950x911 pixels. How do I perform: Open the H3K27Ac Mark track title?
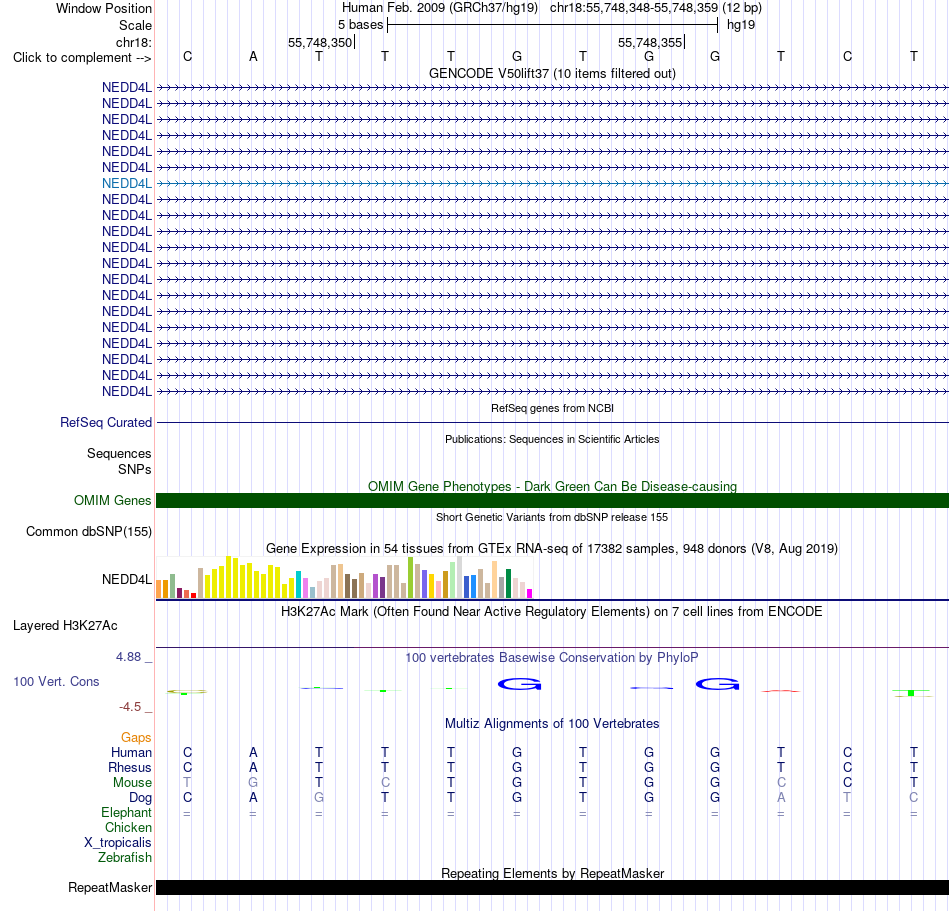552,612
